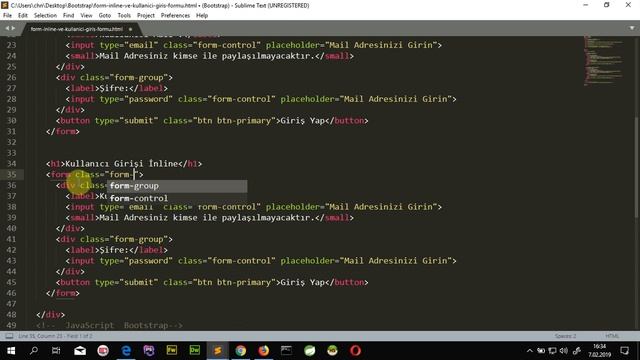This screenshot has height=360, width=640.
Task: Open the volume control in tray
Action: (x=564, y=351)
